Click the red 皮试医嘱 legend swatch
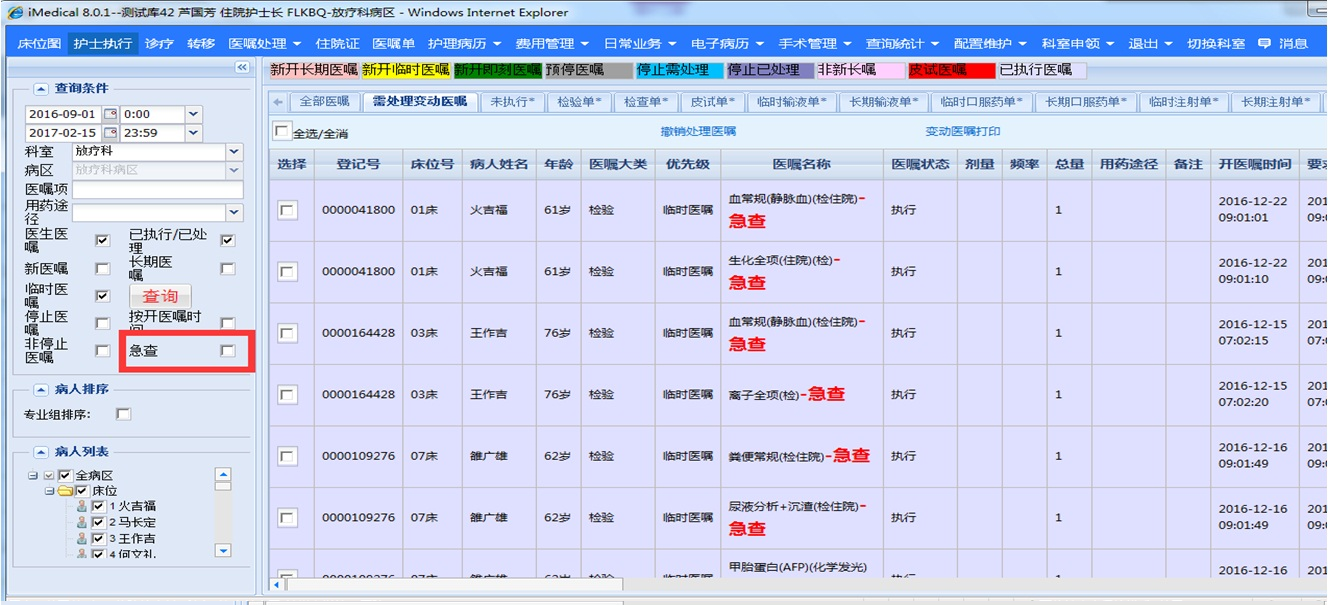The image size is (1328, 605). coord(953,70)
